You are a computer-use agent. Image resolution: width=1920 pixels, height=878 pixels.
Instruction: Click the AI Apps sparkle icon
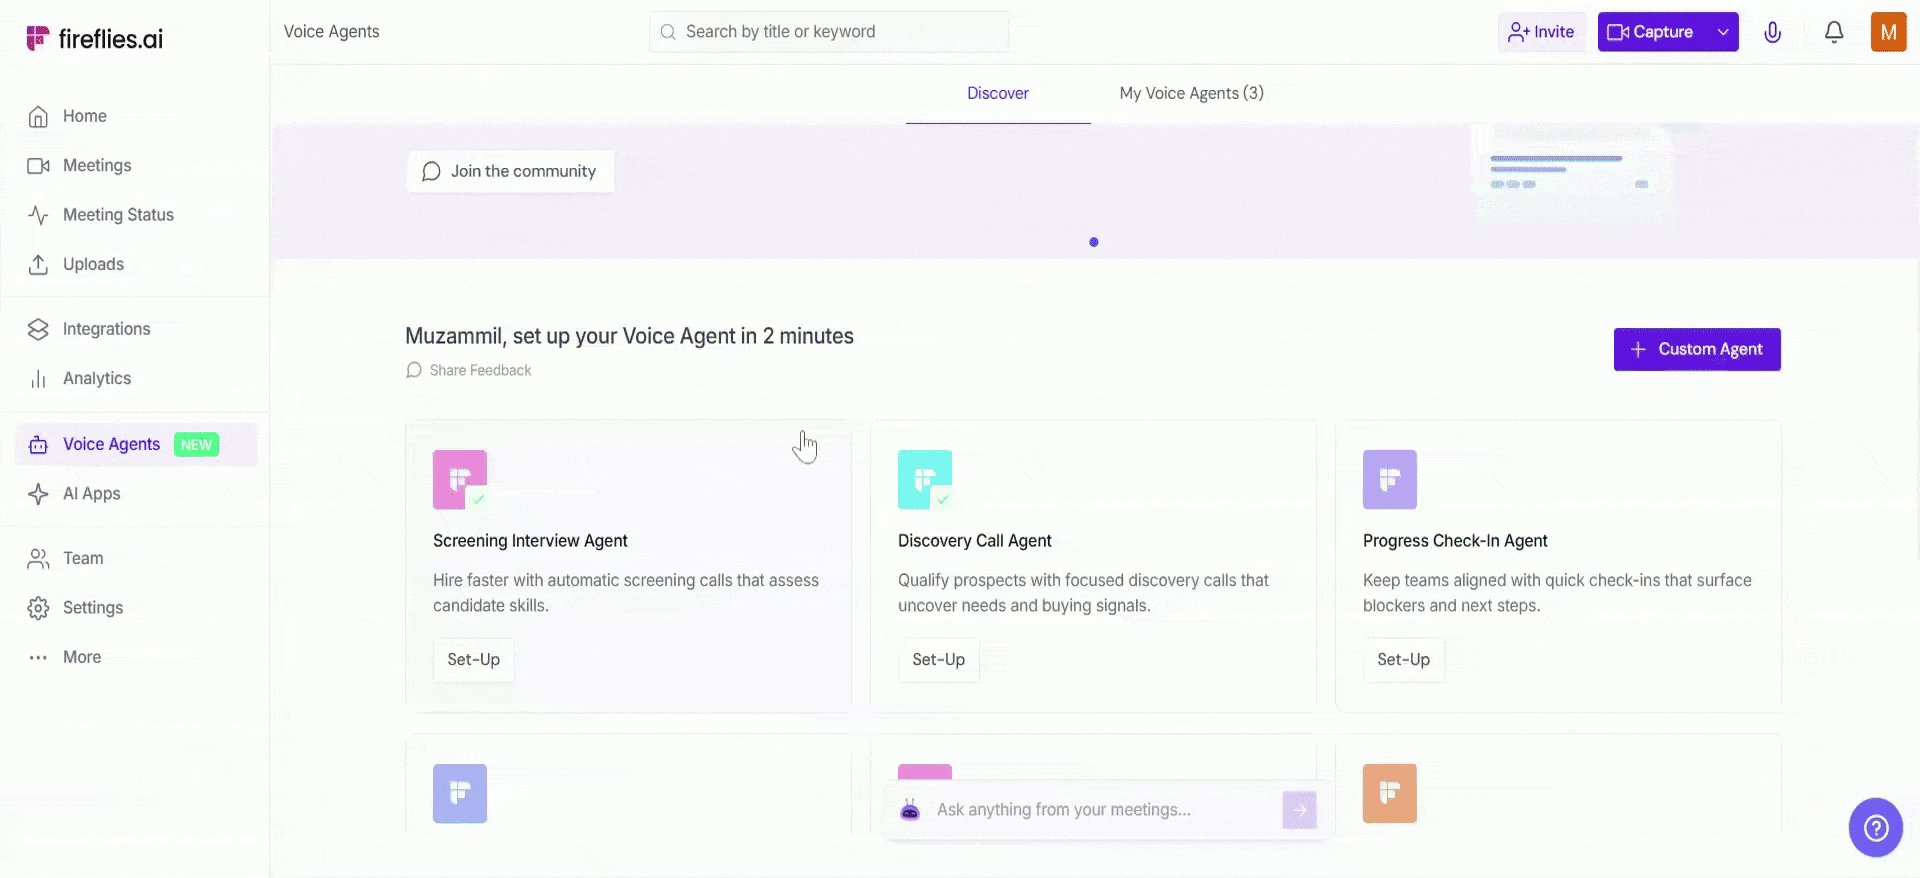[x=38, y=494]
